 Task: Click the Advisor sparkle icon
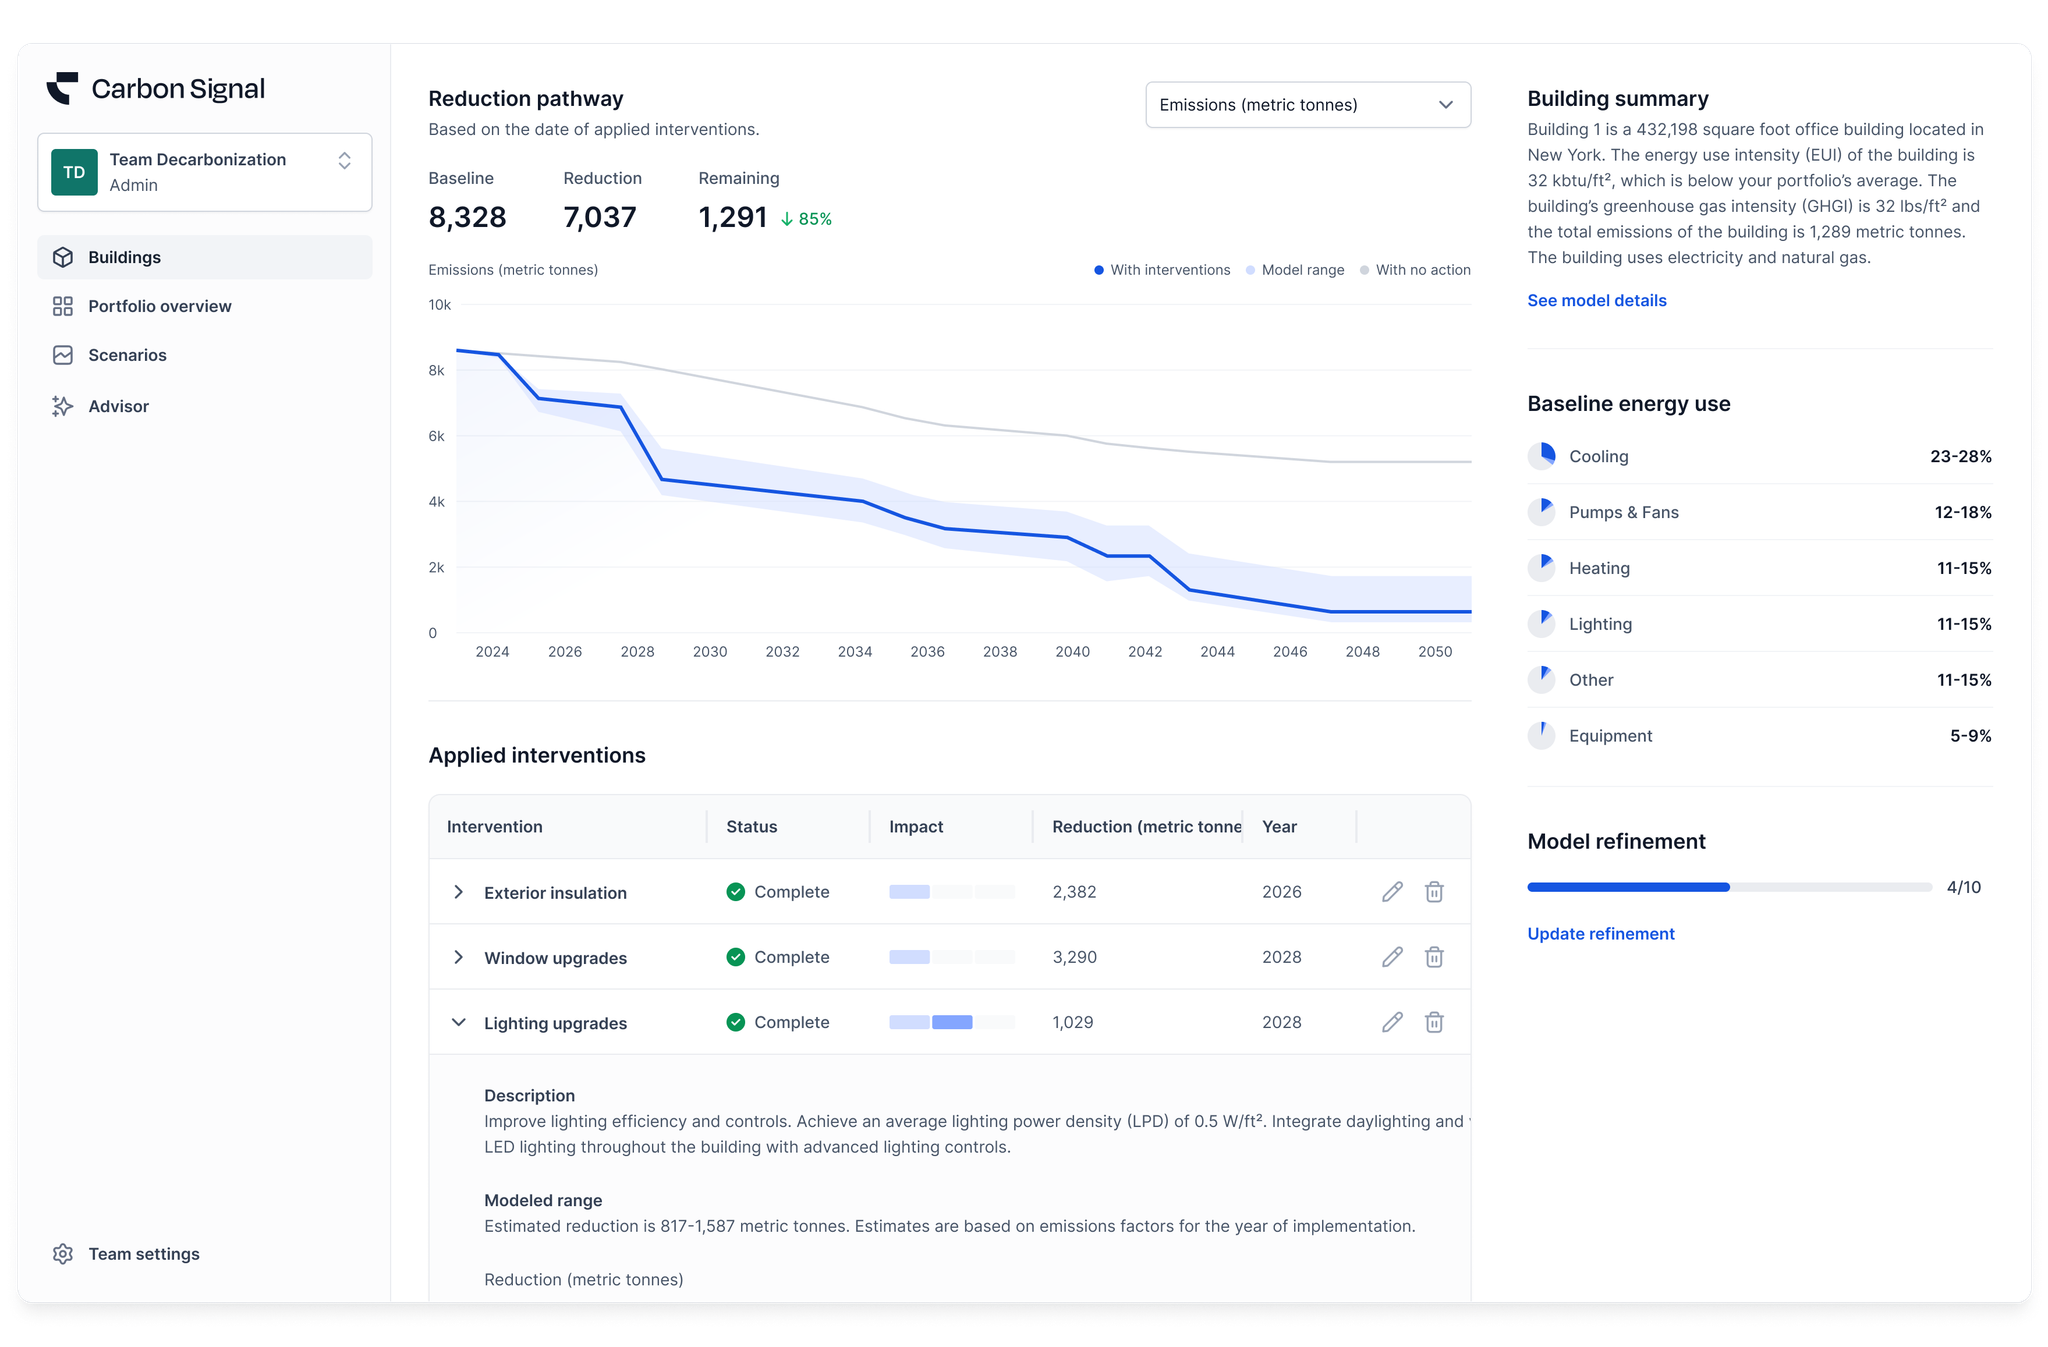coord(63,406)
